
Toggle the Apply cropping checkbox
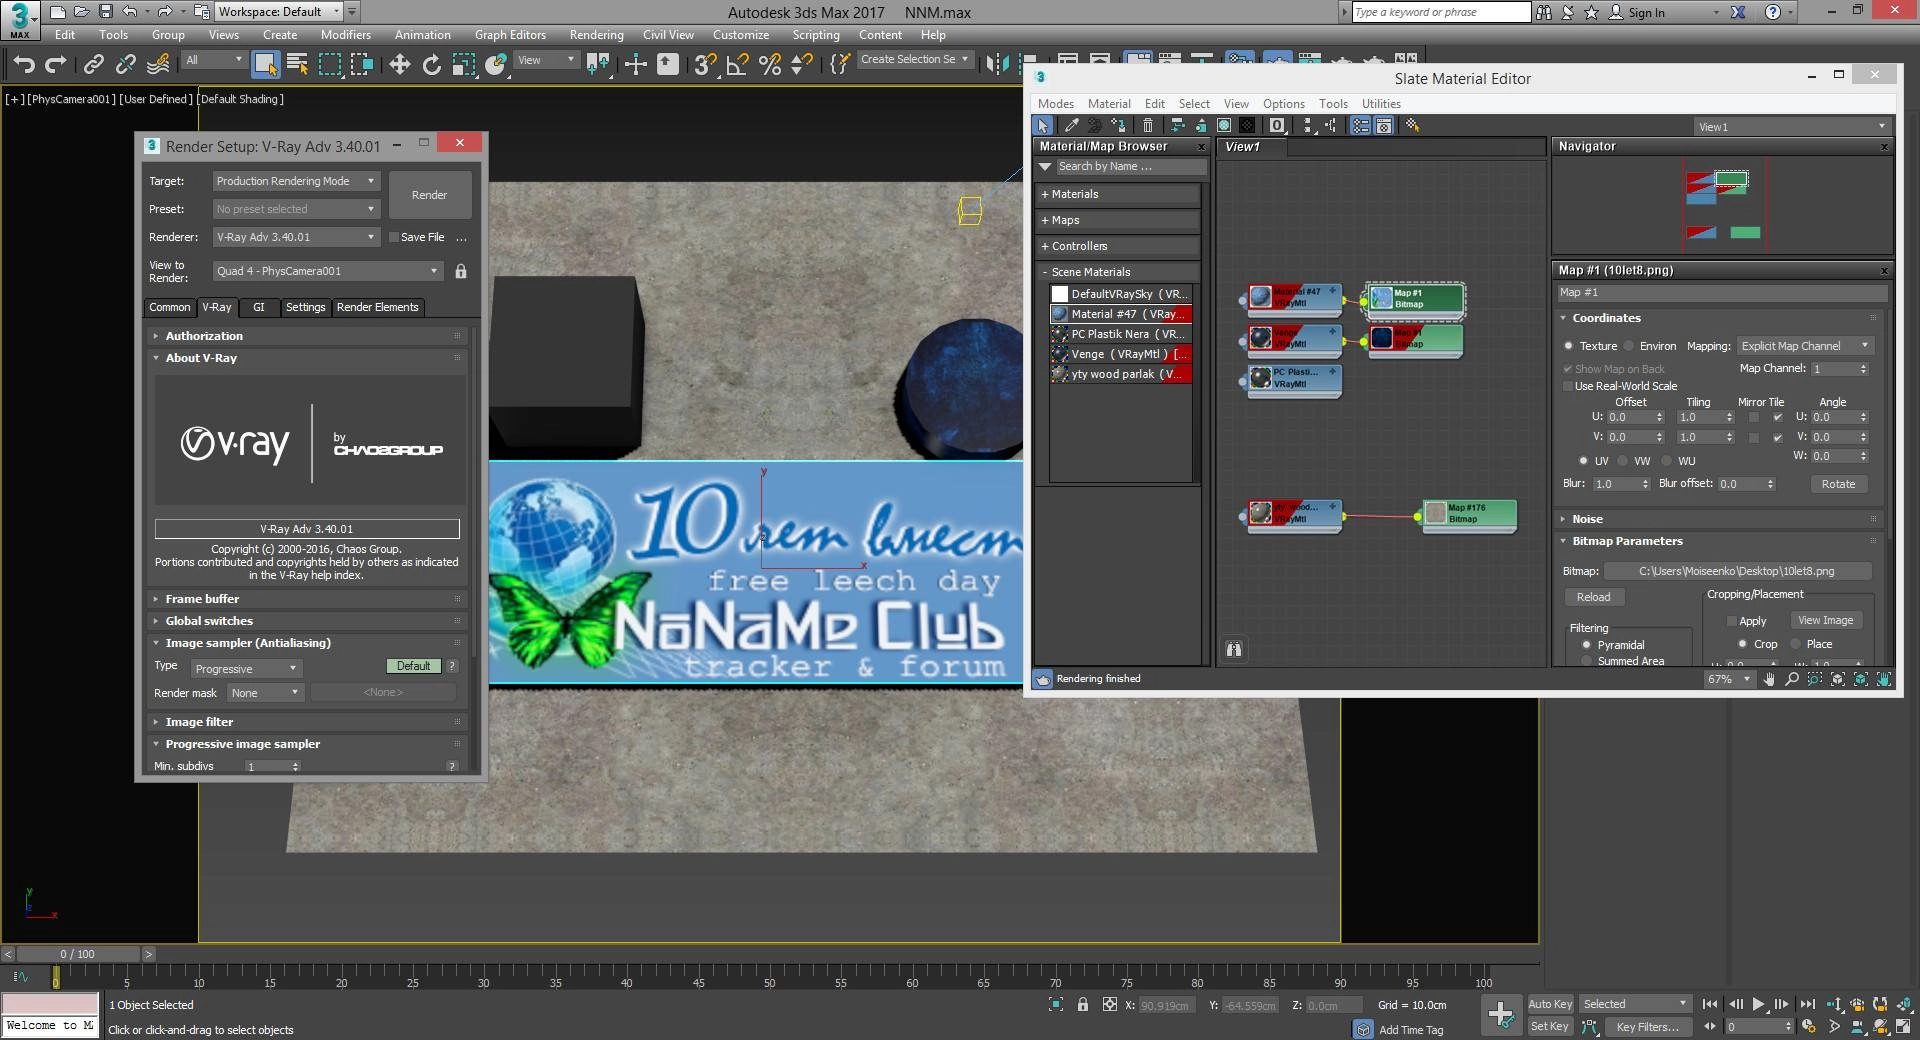1731,621
